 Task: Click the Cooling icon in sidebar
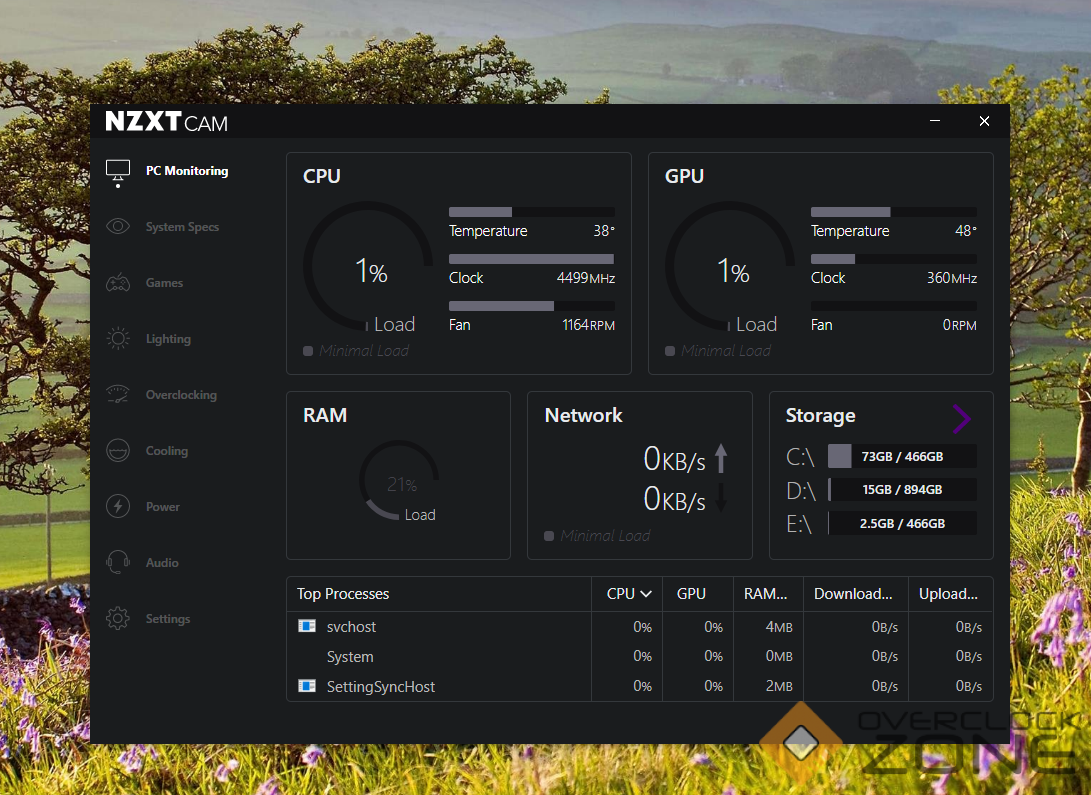pos(118,451)
